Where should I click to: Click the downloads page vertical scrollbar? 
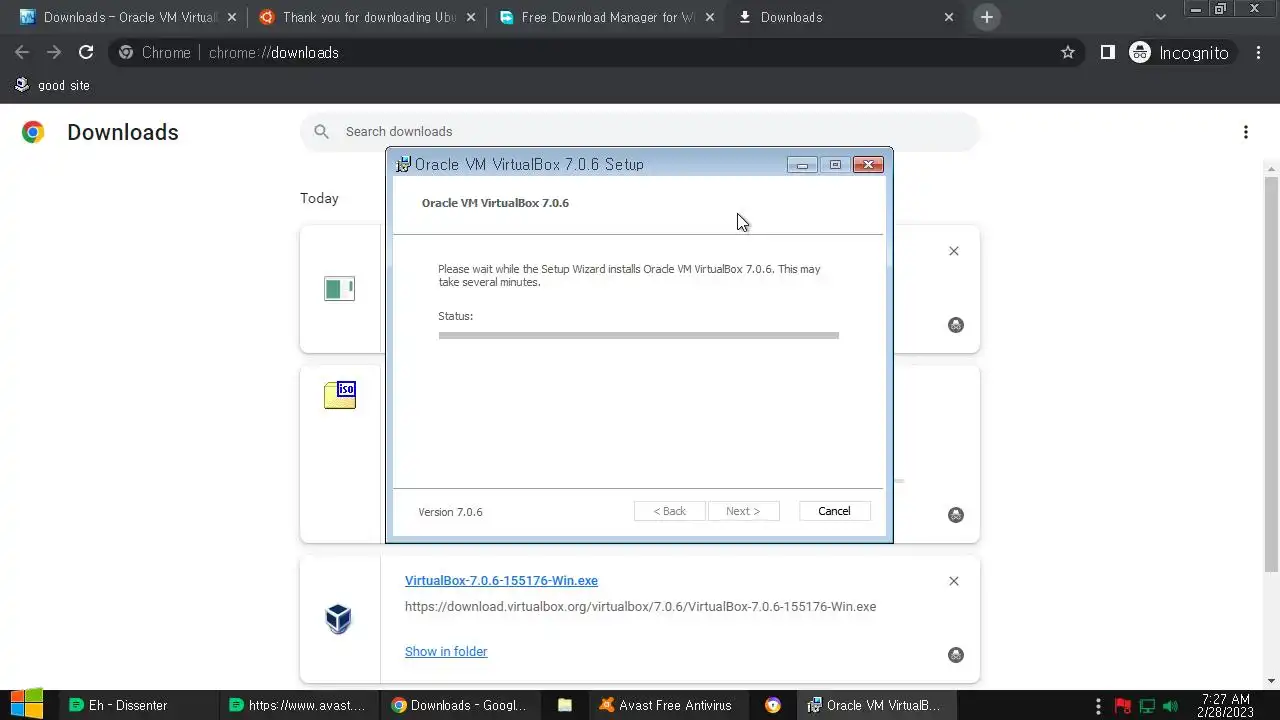pos(1271,376)
